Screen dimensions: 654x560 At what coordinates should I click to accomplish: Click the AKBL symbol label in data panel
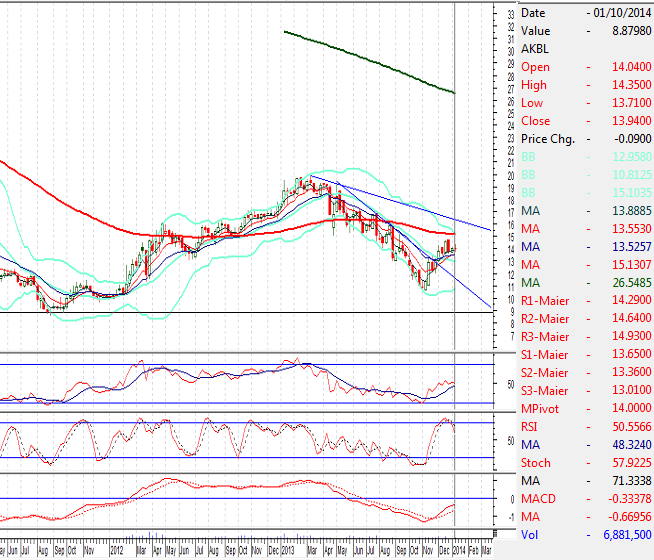point(535,49)
